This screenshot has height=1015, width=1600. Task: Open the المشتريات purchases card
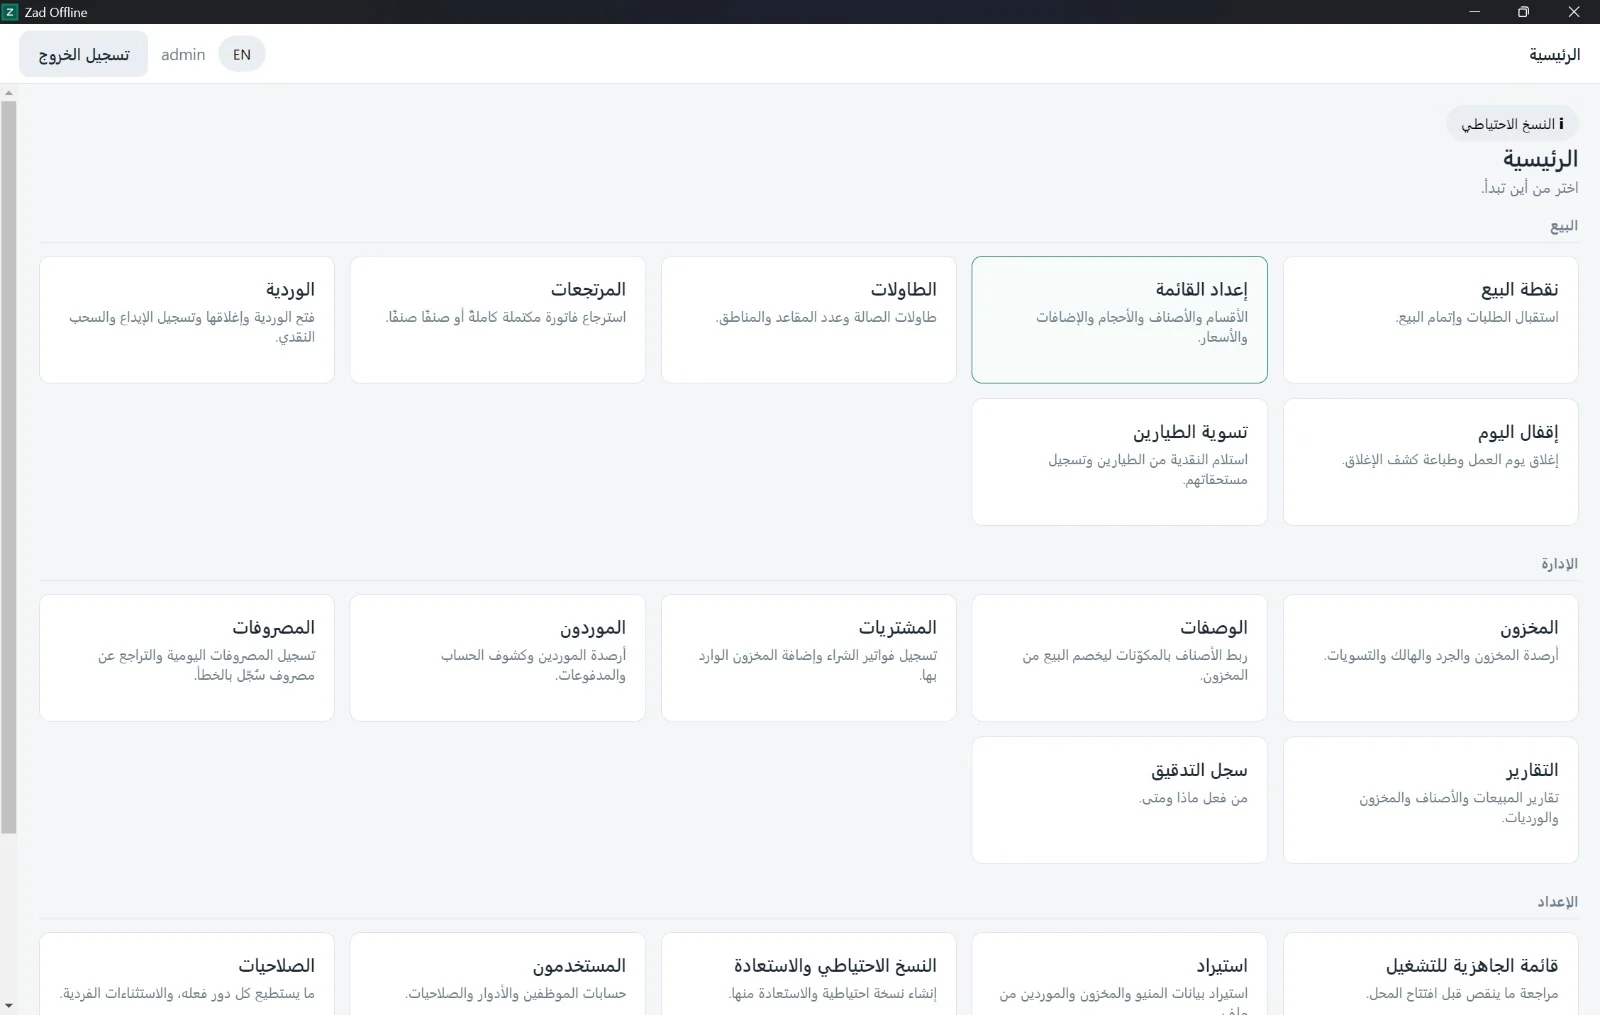point(808,658)
